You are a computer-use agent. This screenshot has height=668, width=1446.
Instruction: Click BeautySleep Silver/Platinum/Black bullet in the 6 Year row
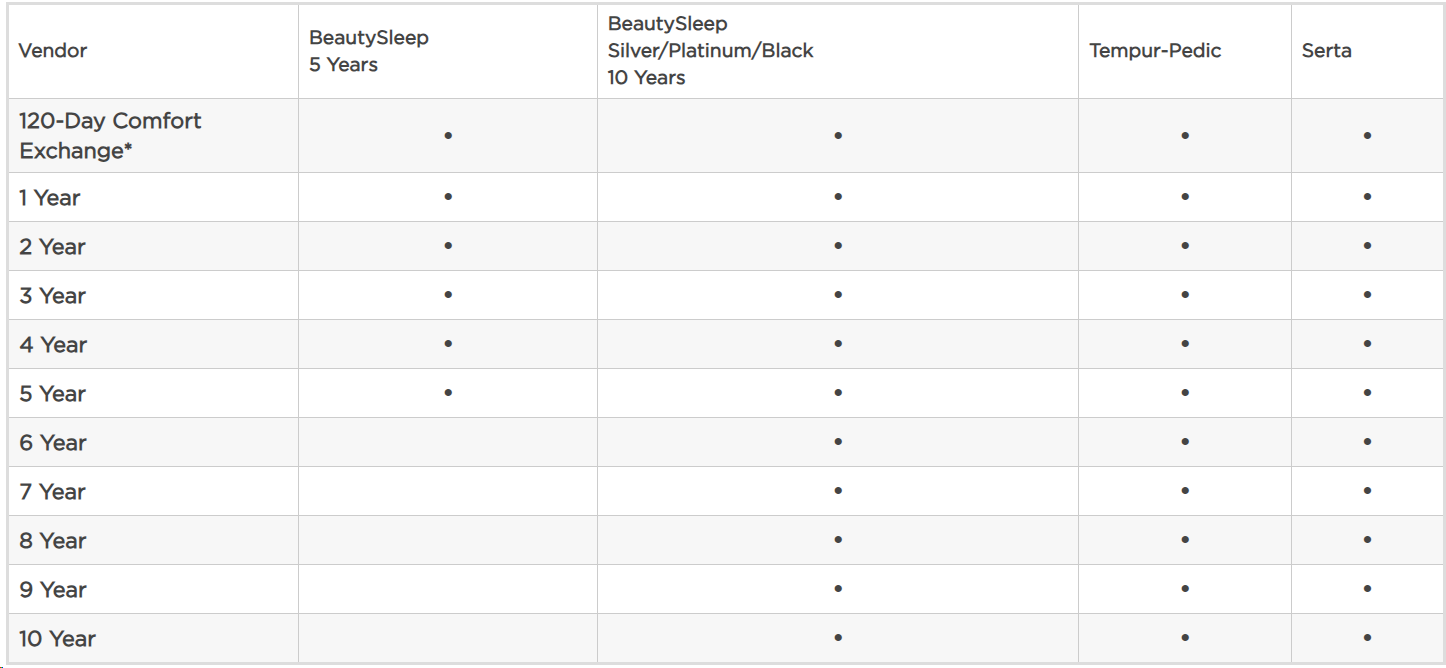pyautogui.click(x=838, y=442)
